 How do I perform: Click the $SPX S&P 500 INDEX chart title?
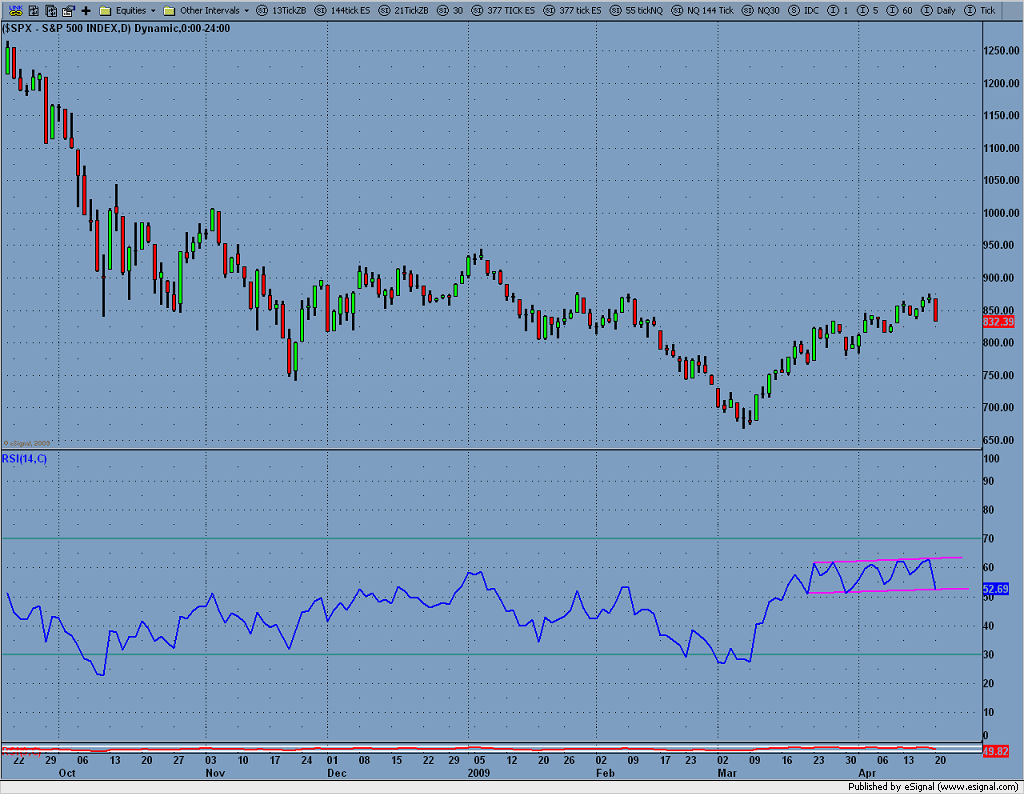pyautogui.click(x=116, y=28)
